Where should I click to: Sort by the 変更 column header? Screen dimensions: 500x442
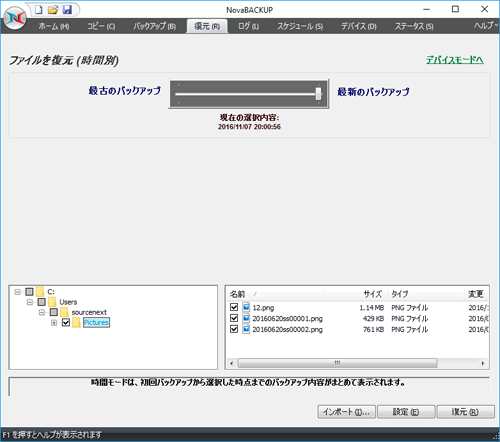(476, 294)
